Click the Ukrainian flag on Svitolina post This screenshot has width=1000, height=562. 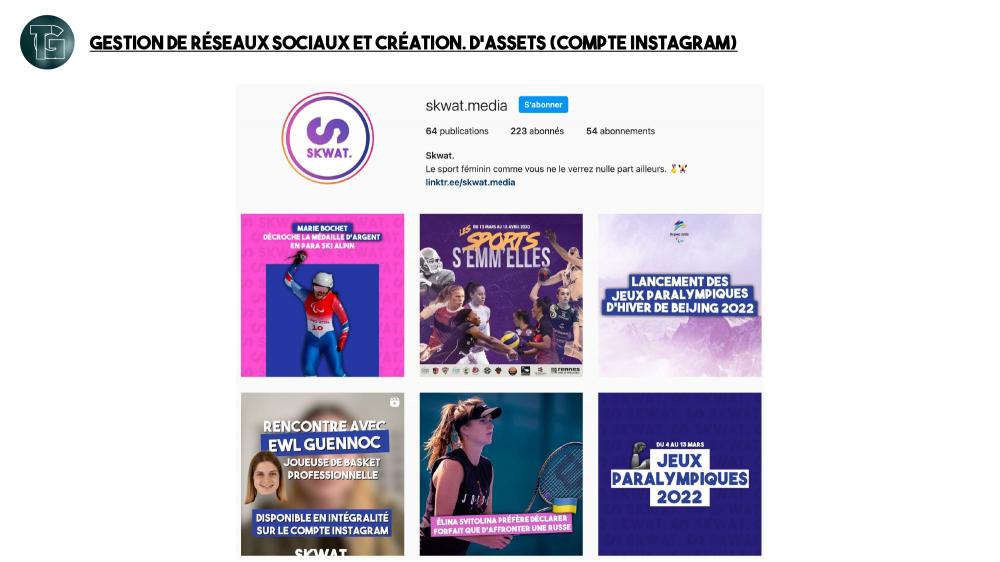564,505
